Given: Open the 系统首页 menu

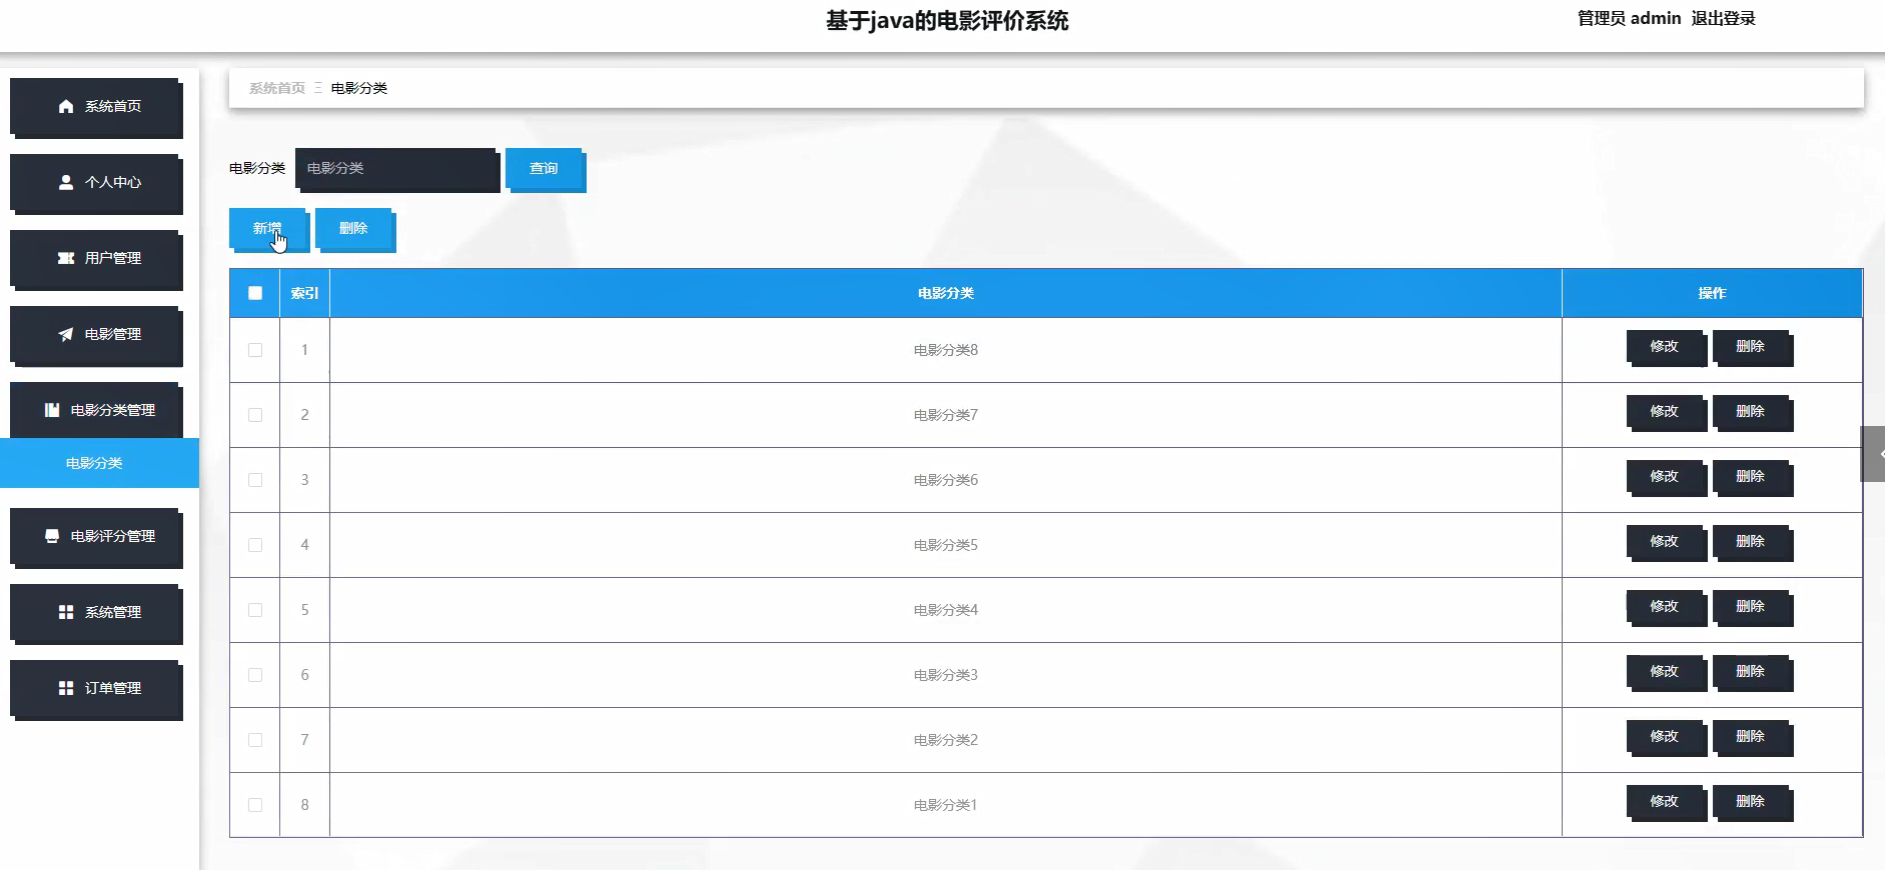Looking at the screenshot, I should tap(96, 107).
